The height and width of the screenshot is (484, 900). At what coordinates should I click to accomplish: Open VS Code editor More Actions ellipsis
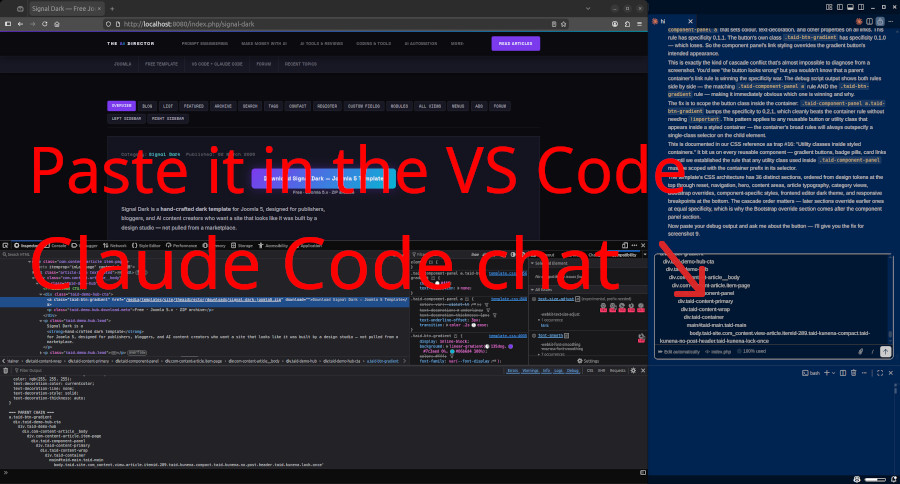pyautogui.click(x=891, y=21)
